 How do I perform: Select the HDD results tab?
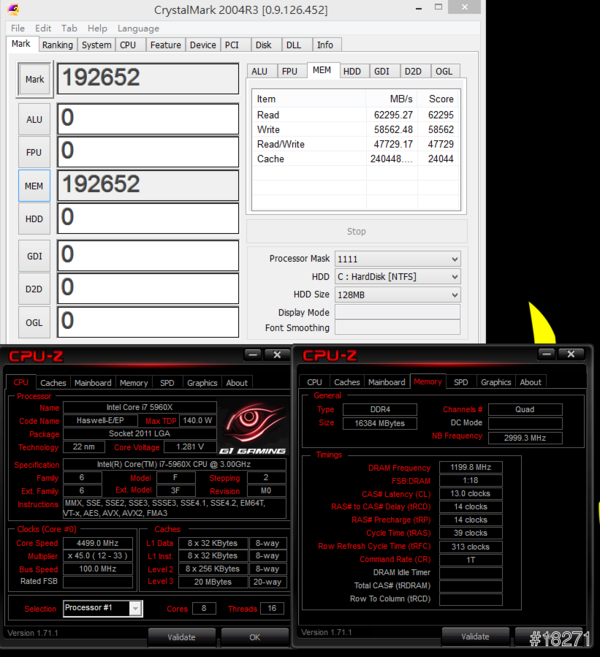coord(352,71)
